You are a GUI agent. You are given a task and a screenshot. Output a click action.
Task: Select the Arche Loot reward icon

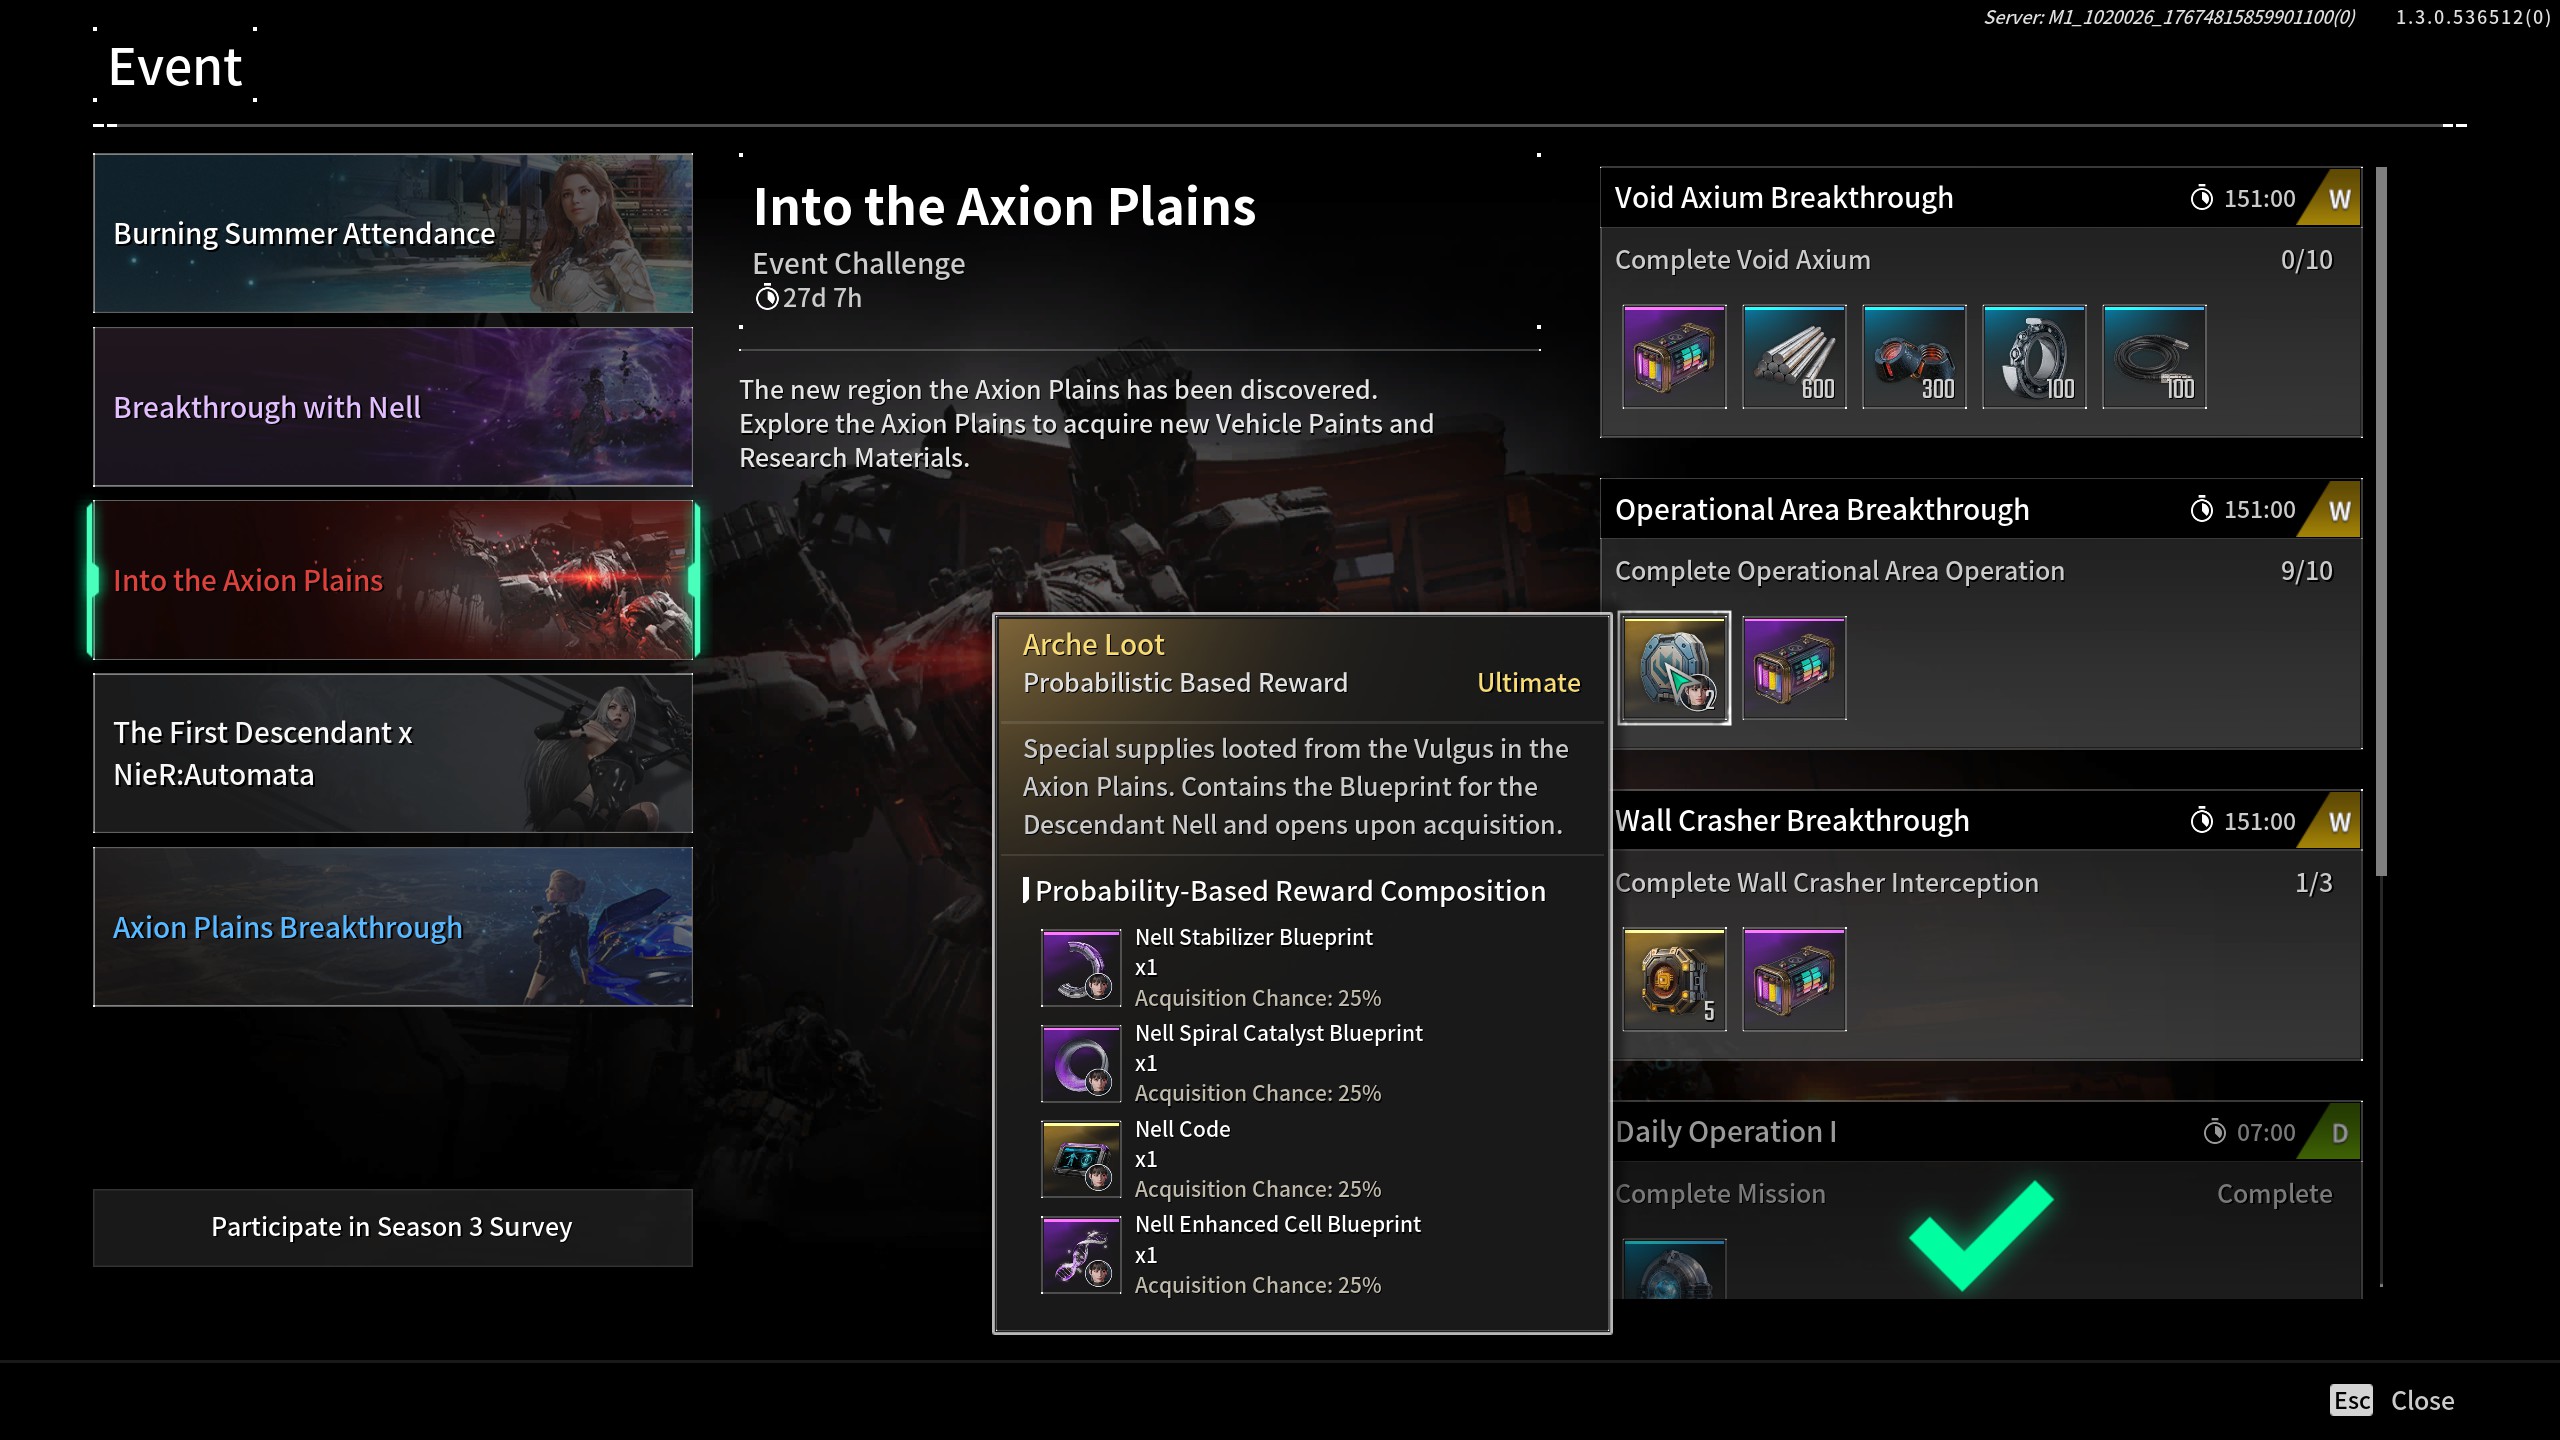coord(1674,668)
